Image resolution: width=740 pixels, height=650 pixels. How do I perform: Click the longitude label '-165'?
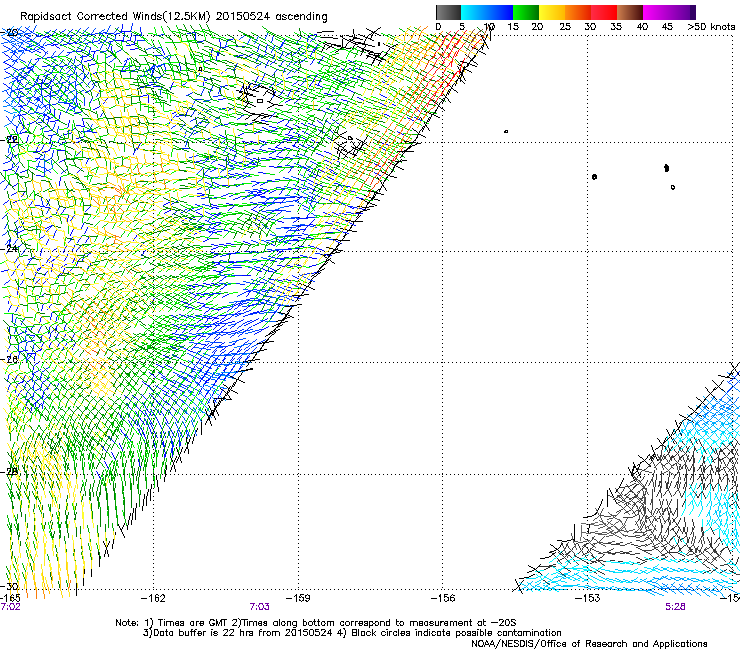(10, 598)
